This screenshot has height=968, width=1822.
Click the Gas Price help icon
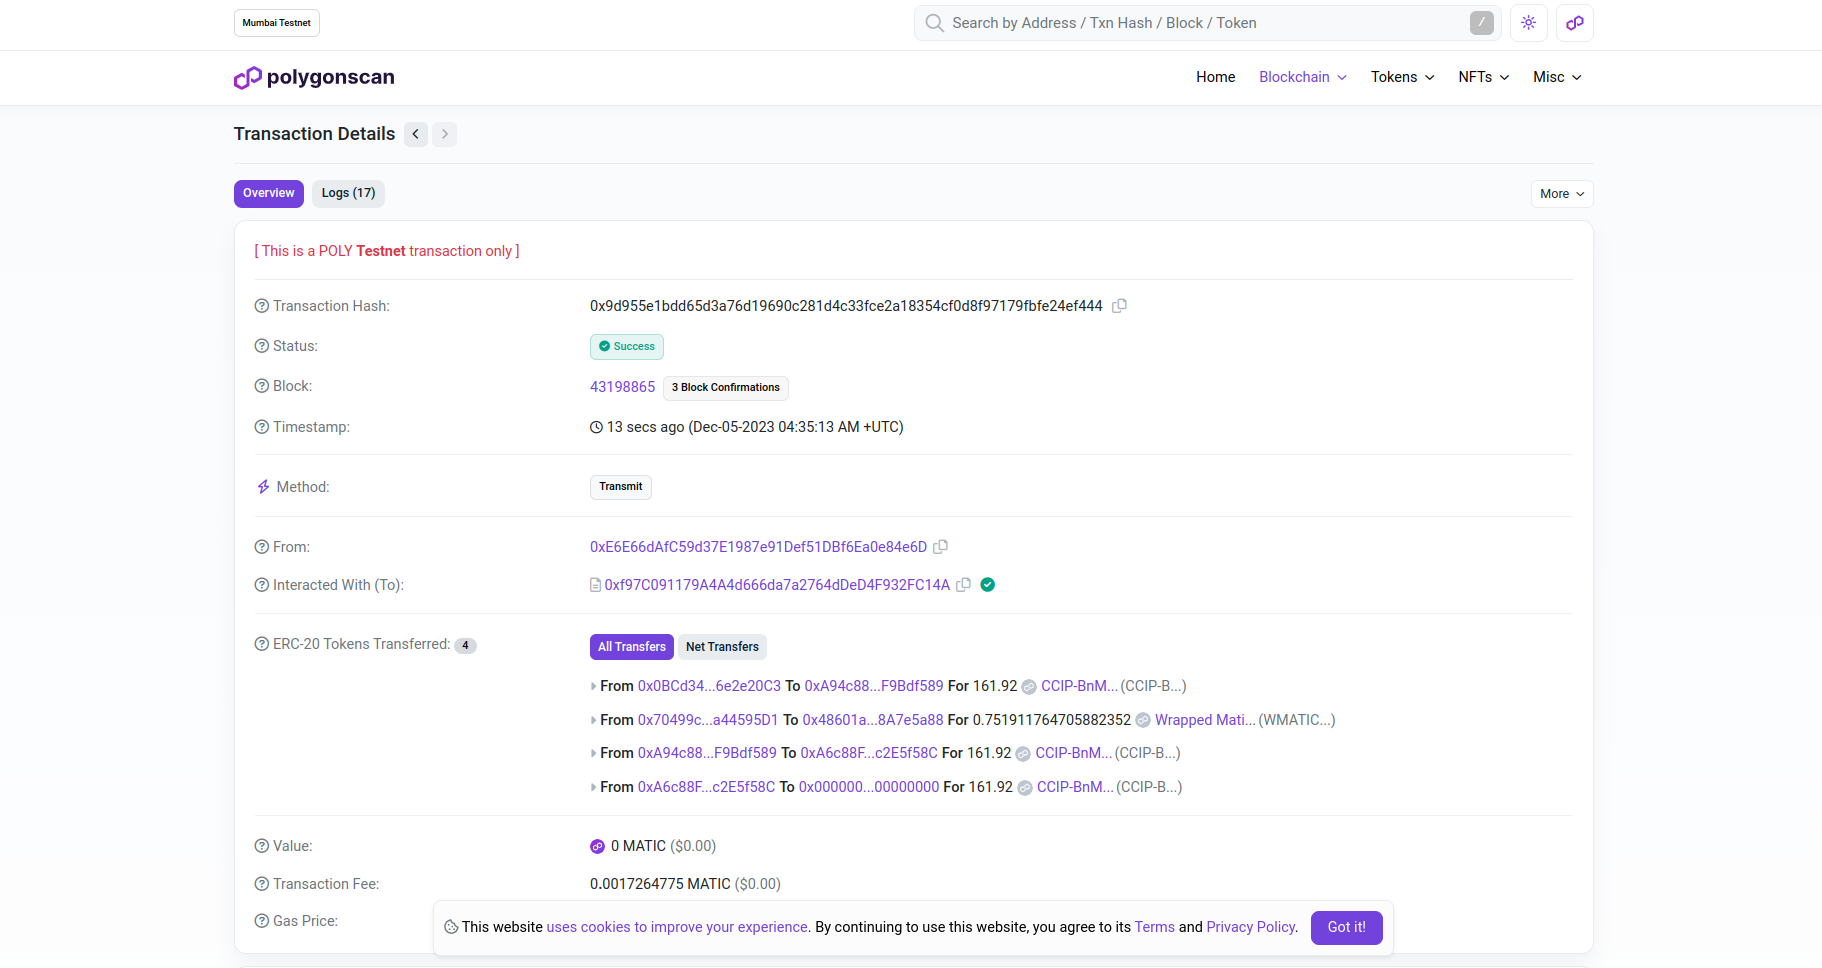point(262,921)
